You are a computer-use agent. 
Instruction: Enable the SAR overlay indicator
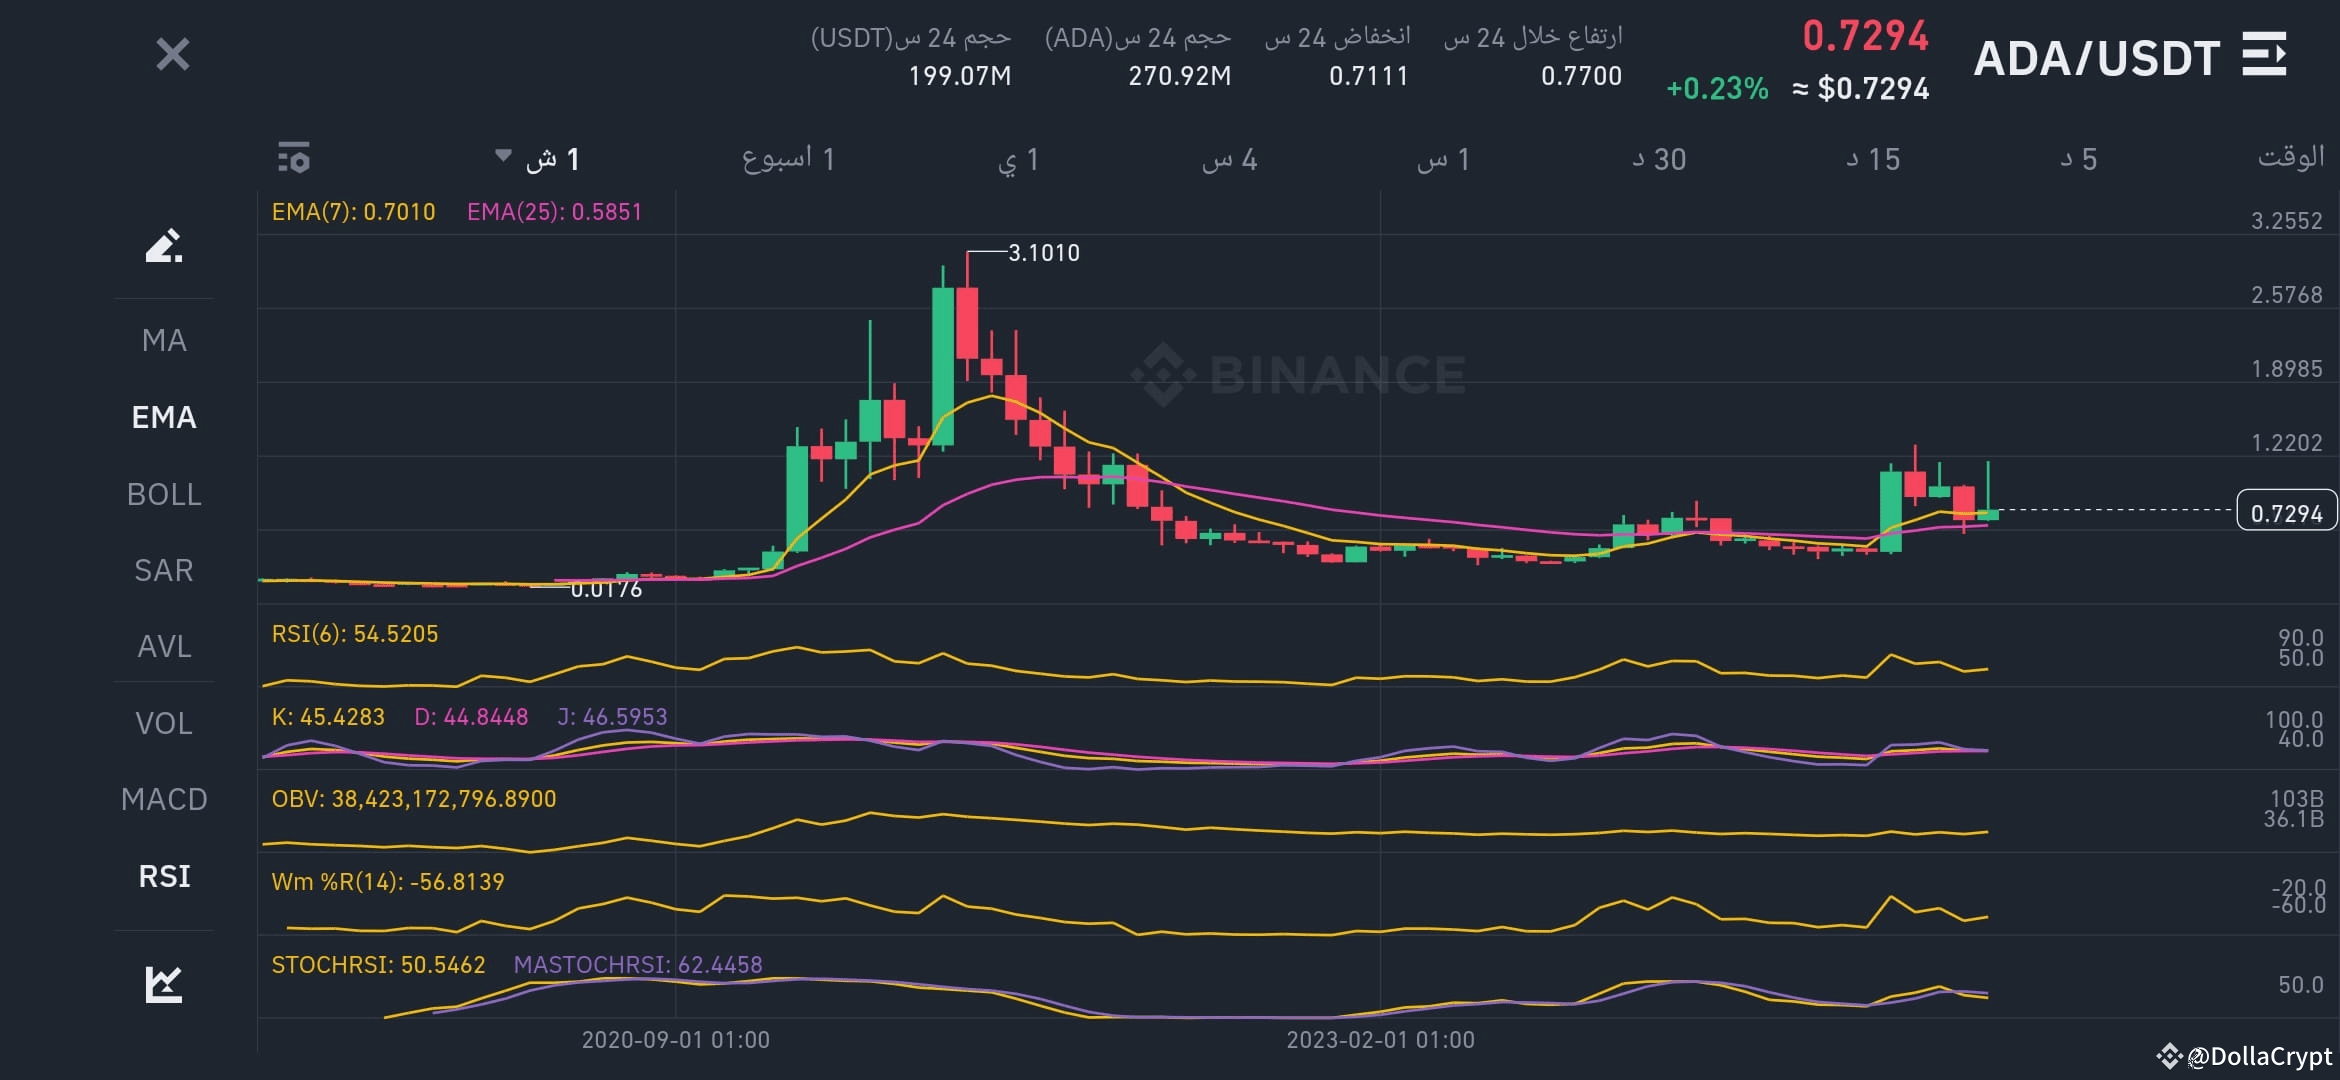click(162, 570)
